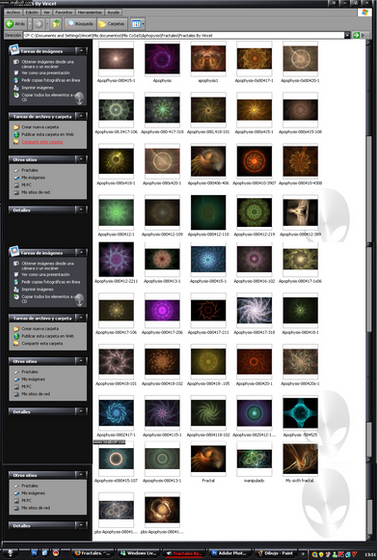Go up one folder level
Image resolution: width=377 pixels, height=560 pixels.
[56, 24]
